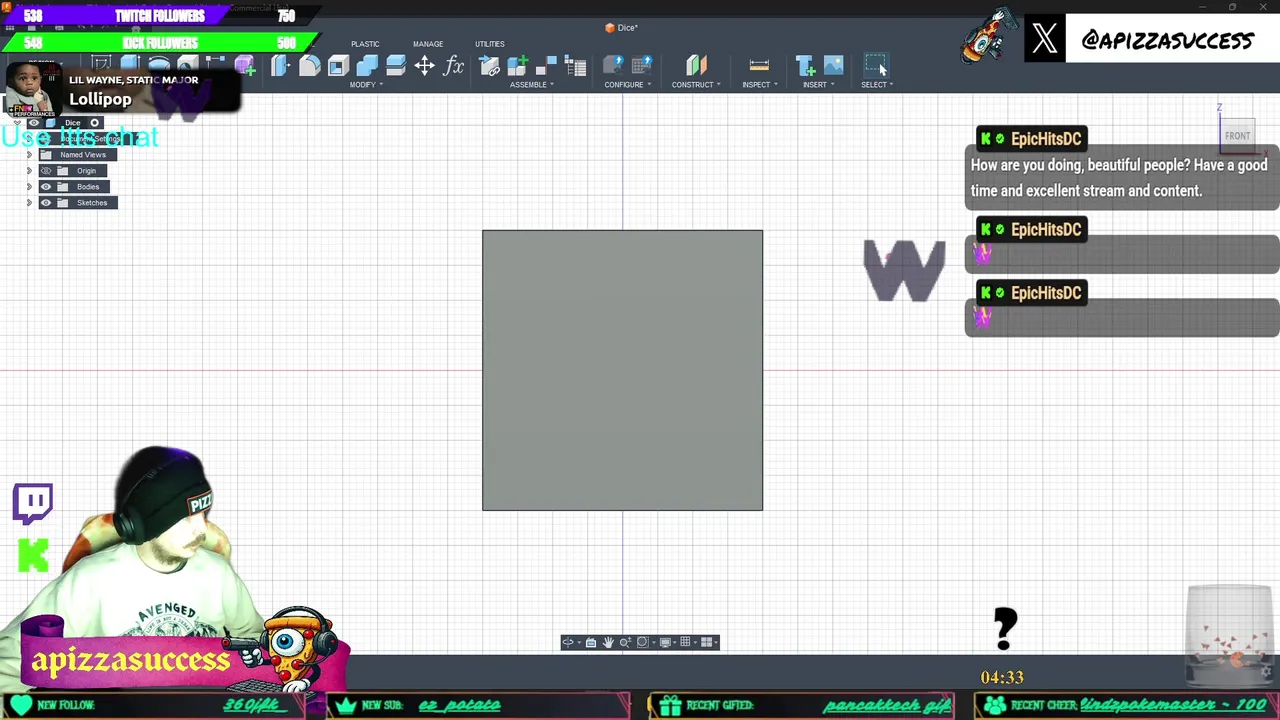Hide the Bodies folder via eye icon
1280x720 pixels.
point(46,187)
